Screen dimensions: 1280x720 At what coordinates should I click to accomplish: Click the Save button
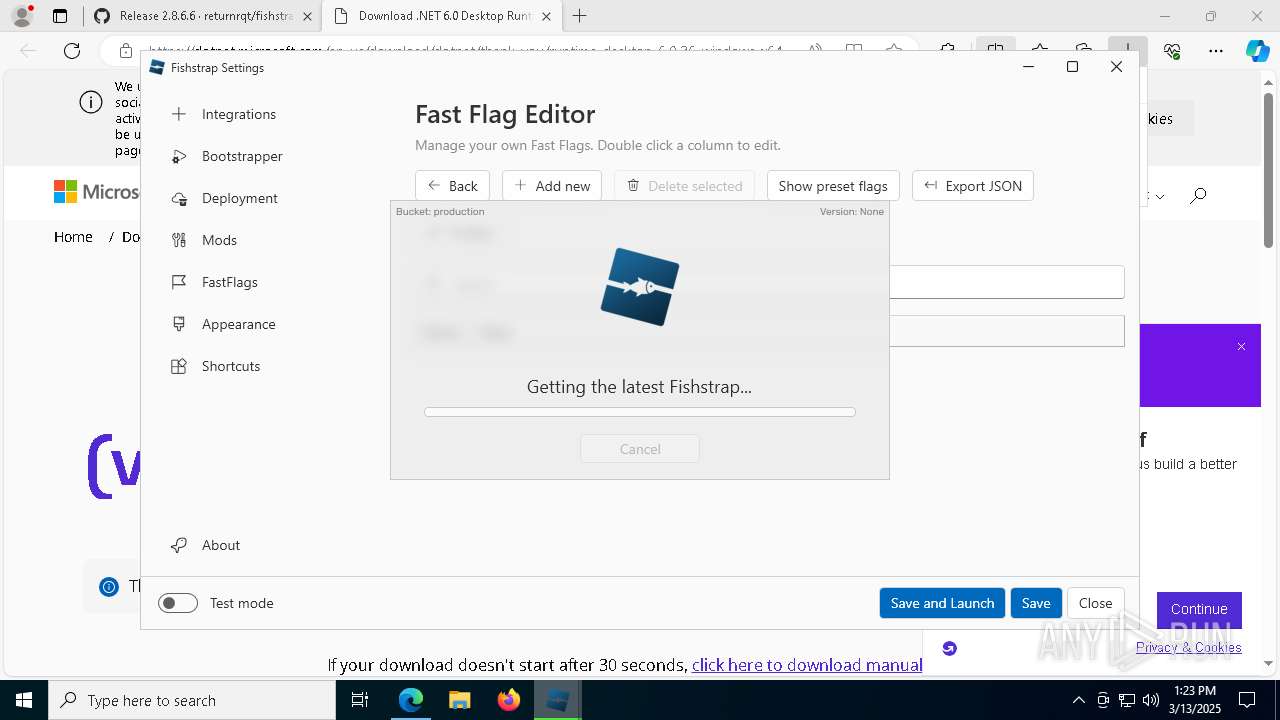click(x=1036, y=603)
